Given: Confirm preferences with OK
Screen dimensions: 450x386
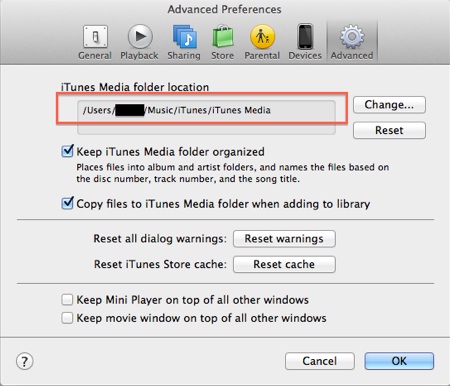Looking at the screenshot, I should point(399,361).
